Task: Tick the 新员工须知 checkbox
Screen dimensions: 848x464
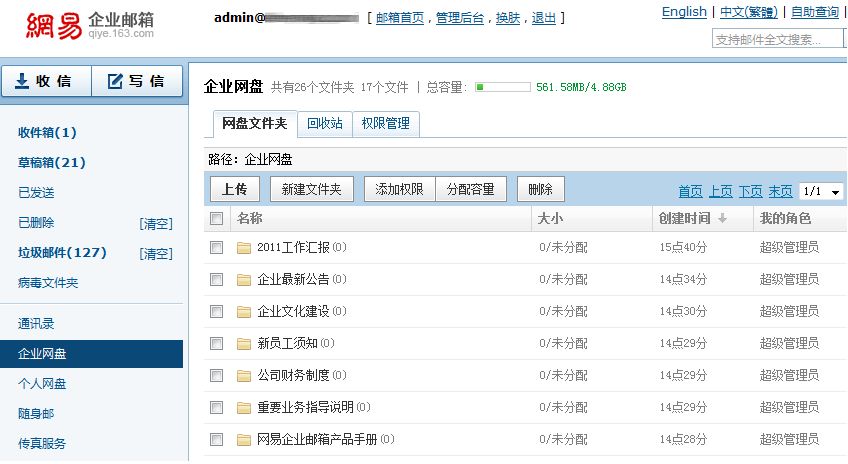Action: (x=216, y=343)
